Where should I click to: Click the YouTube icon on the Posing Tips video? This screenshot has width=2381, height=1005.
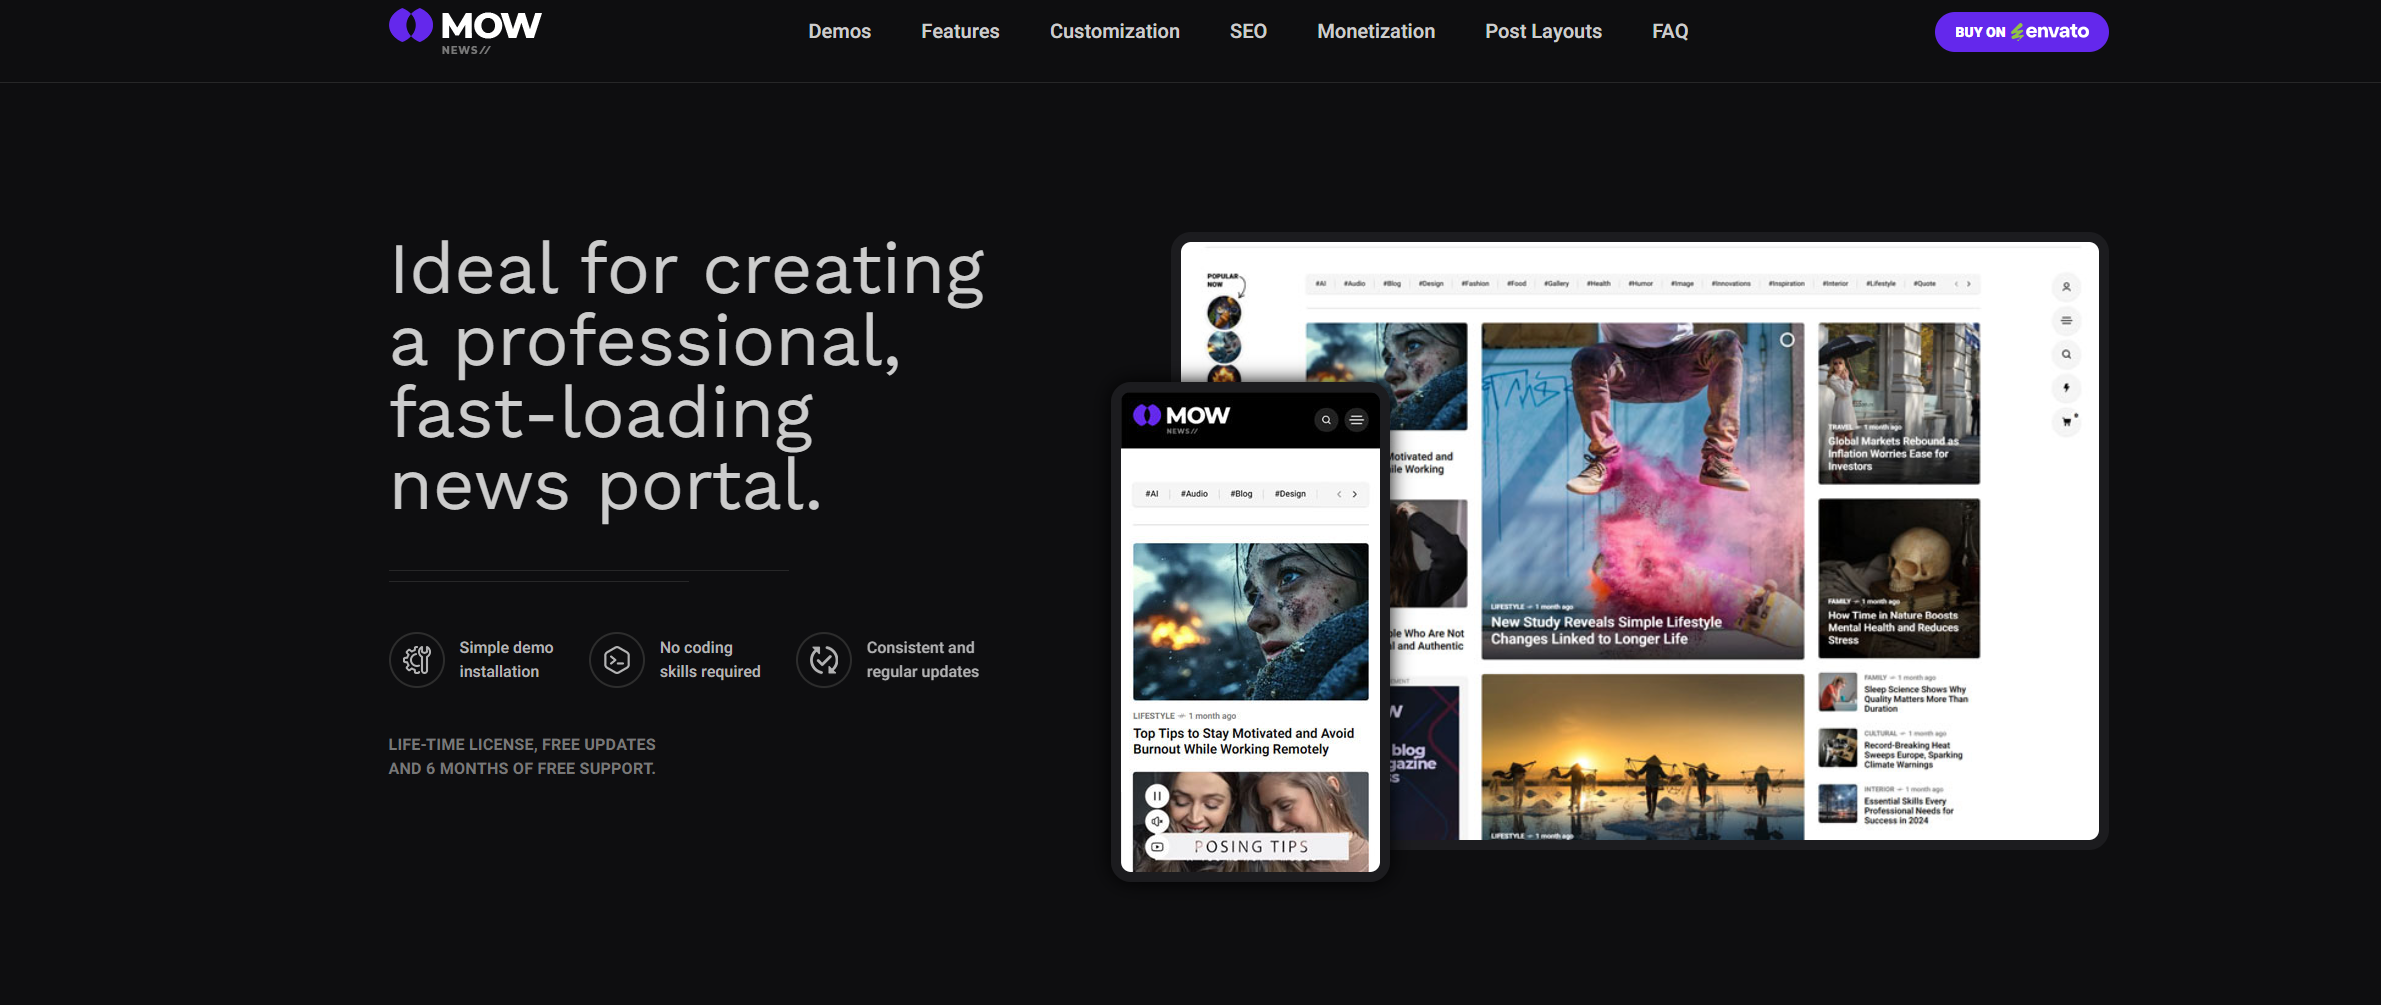1157,847
